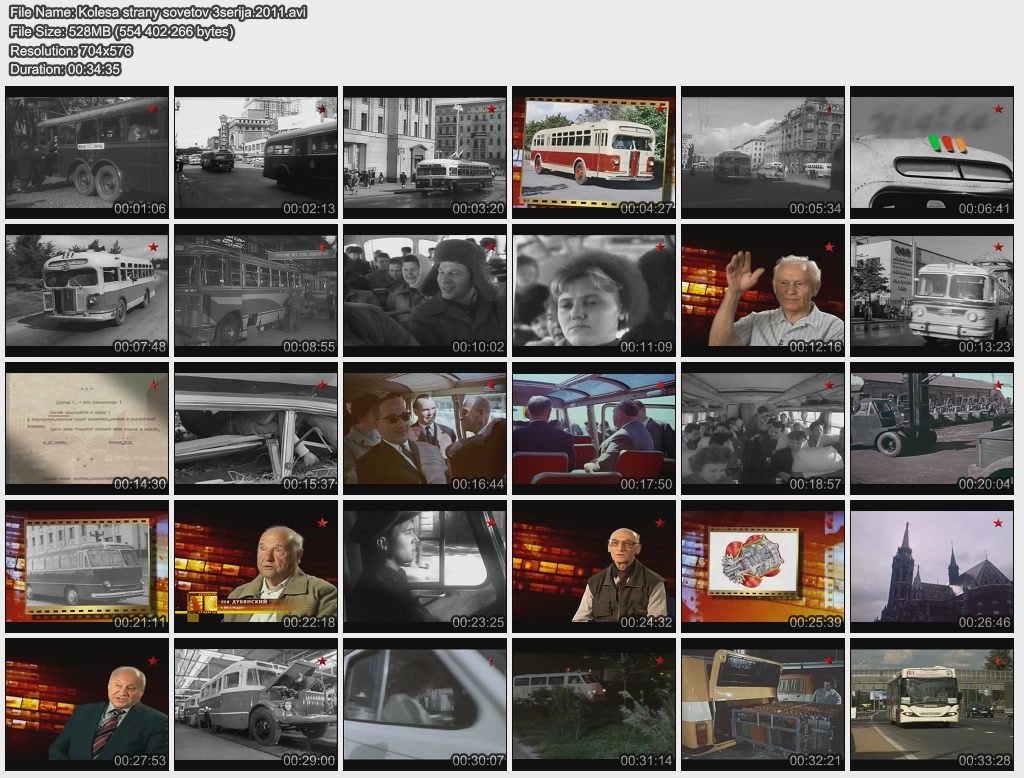Click the File Size 528MB text line
Screen dimensions: 1024x778
[x=122, y=31]
